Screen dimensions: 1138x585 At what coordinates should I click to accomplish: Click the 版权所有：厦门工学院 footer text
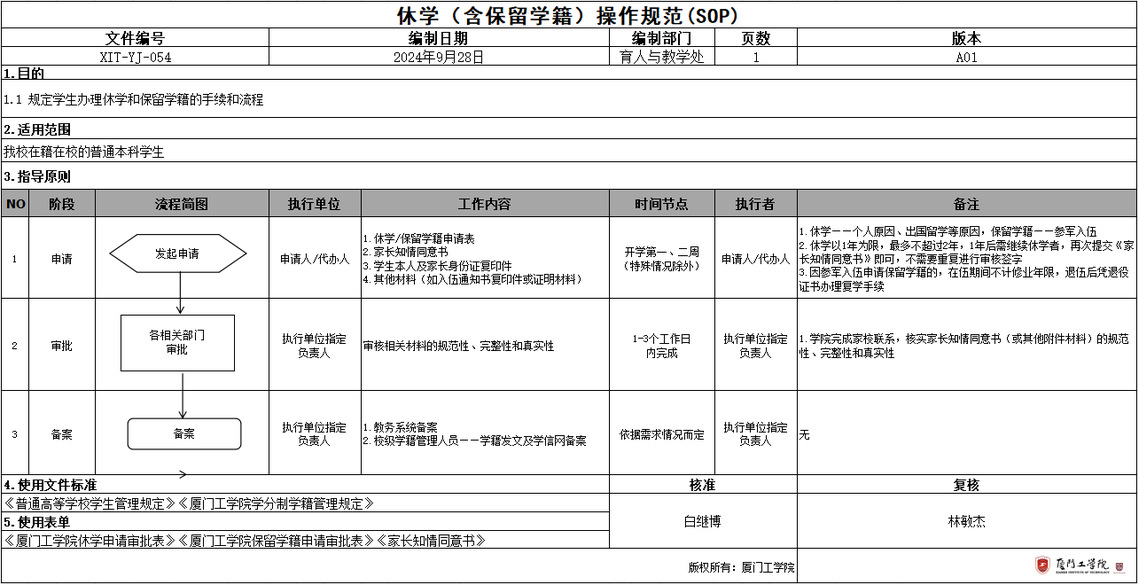pos(741,567)
